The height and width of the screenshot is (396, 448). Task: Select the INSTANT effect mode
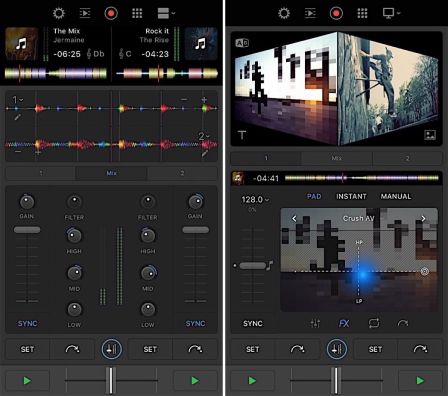(x=351, y=196)
